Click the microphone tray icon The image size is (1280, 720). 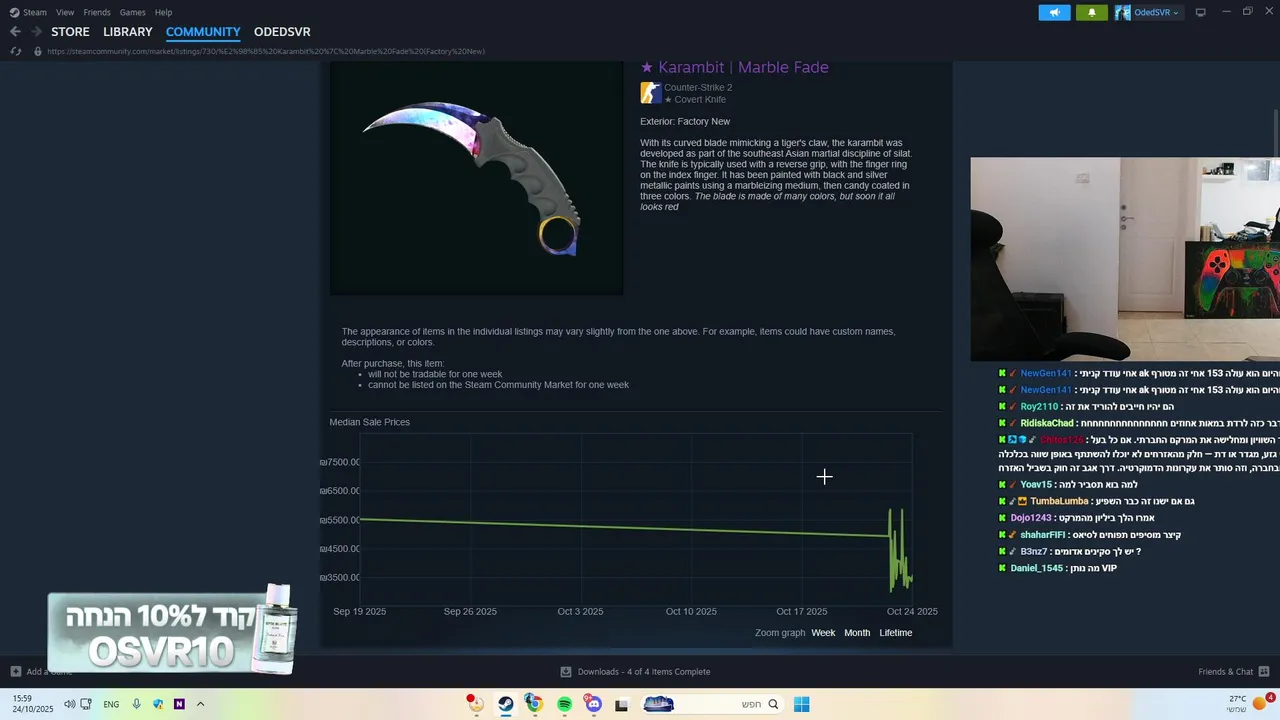(136, 704)
